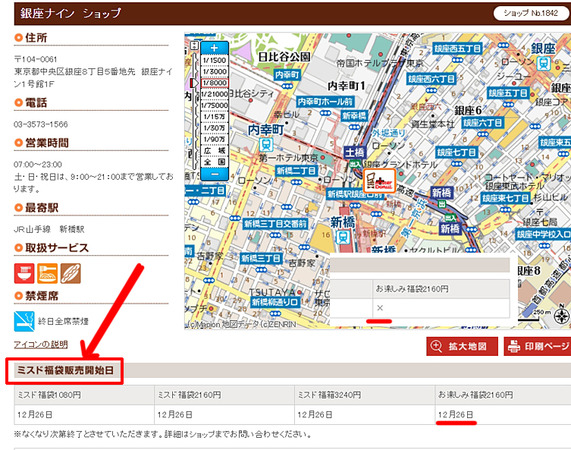Viewport: 571px width, 450px height.
Task: Click the 新橋二丁目 bus stop label
Action: [297, 171]
